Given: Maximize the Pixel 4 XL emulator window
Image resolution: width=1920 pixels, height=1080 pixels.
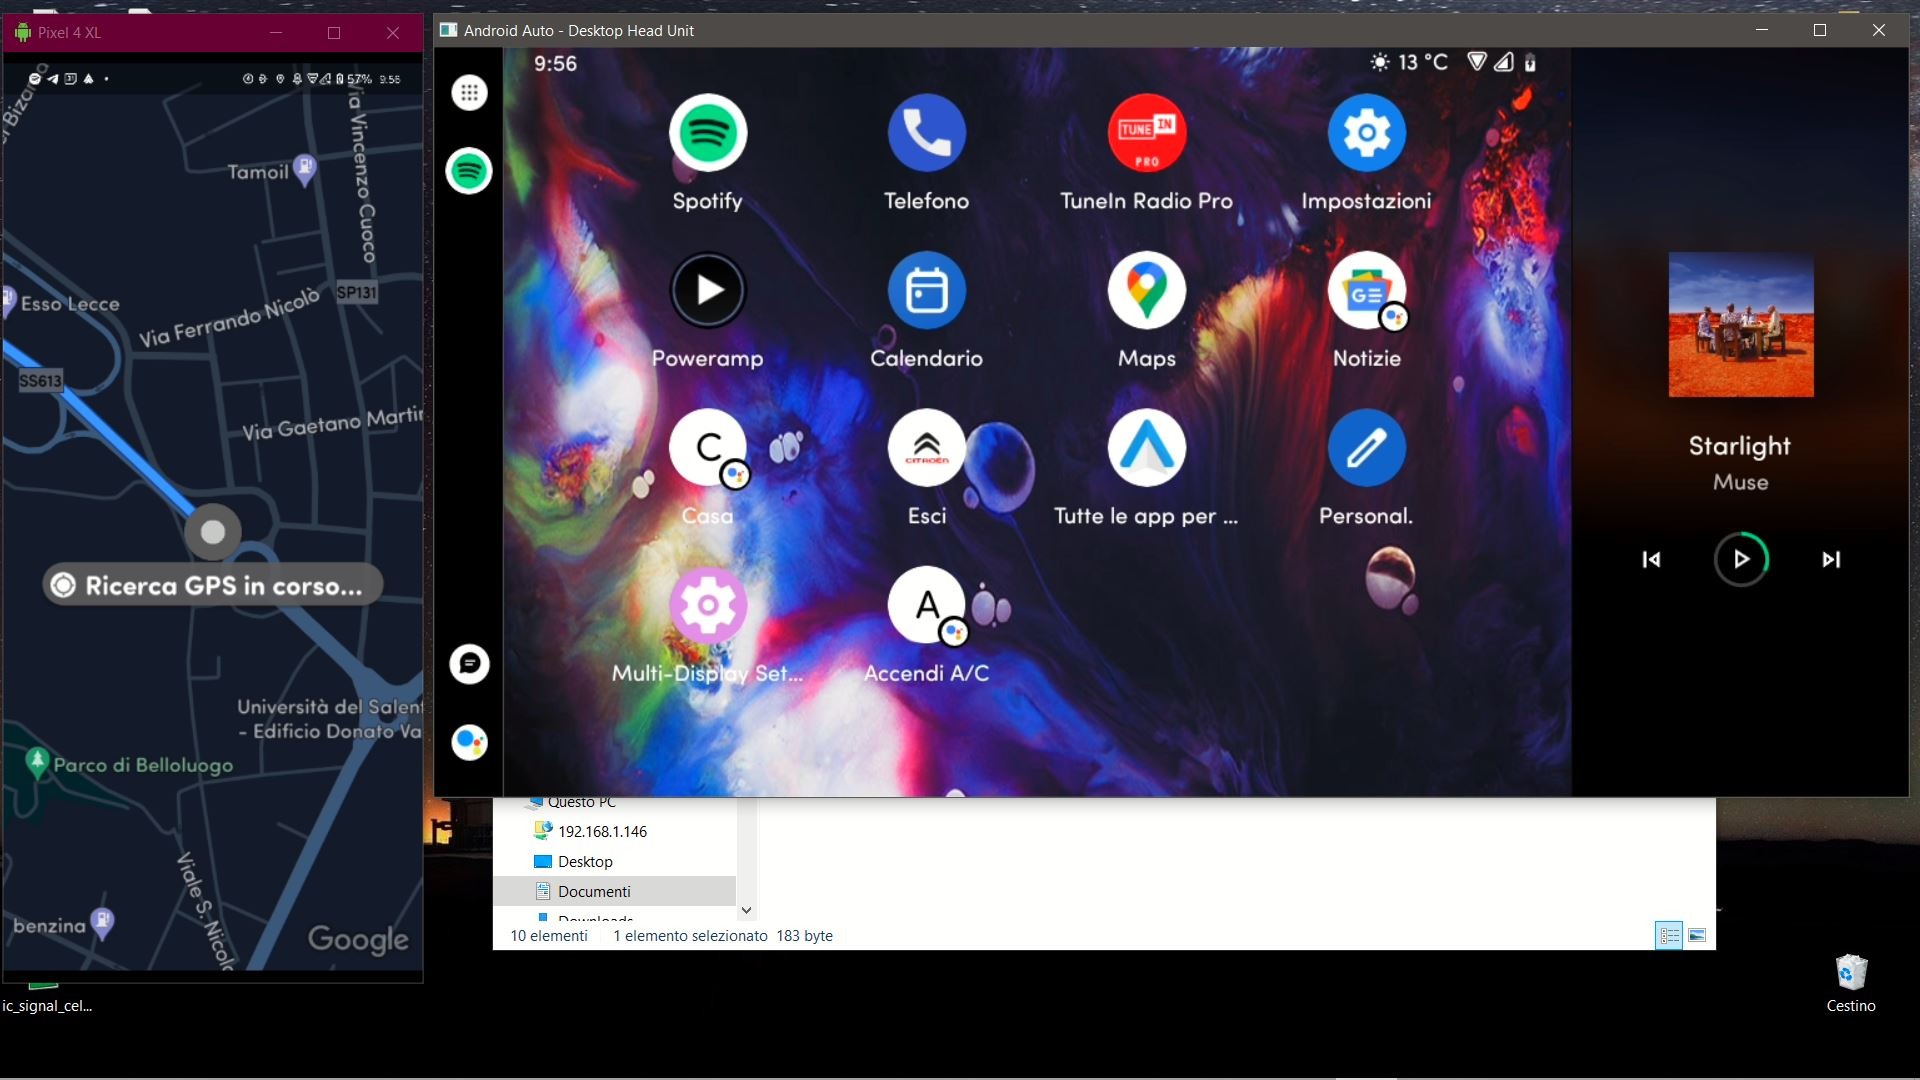Looking at the screenshot, I should click(334, 33).
